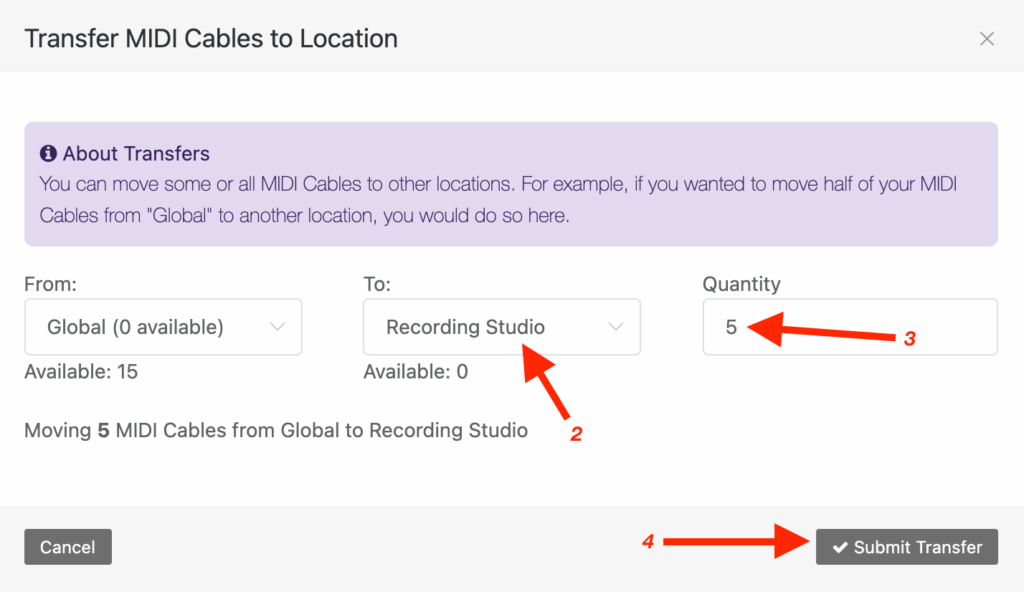The width and height of the screenshot is (1024, 592).
Task: Click the Moving 5 MIDI Cables summary text
Action: pyautogui.click(x=275, y=430)
